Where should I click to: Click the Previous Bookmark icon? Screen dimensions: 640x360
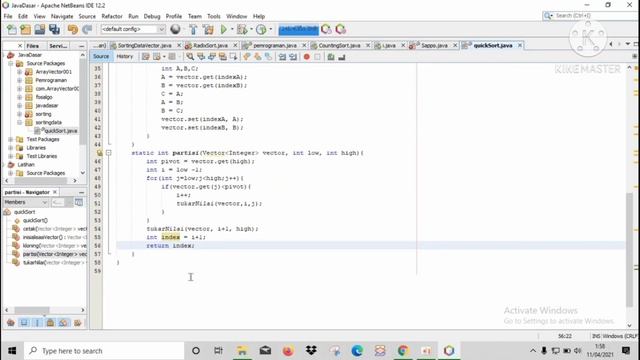pos(247,57)
